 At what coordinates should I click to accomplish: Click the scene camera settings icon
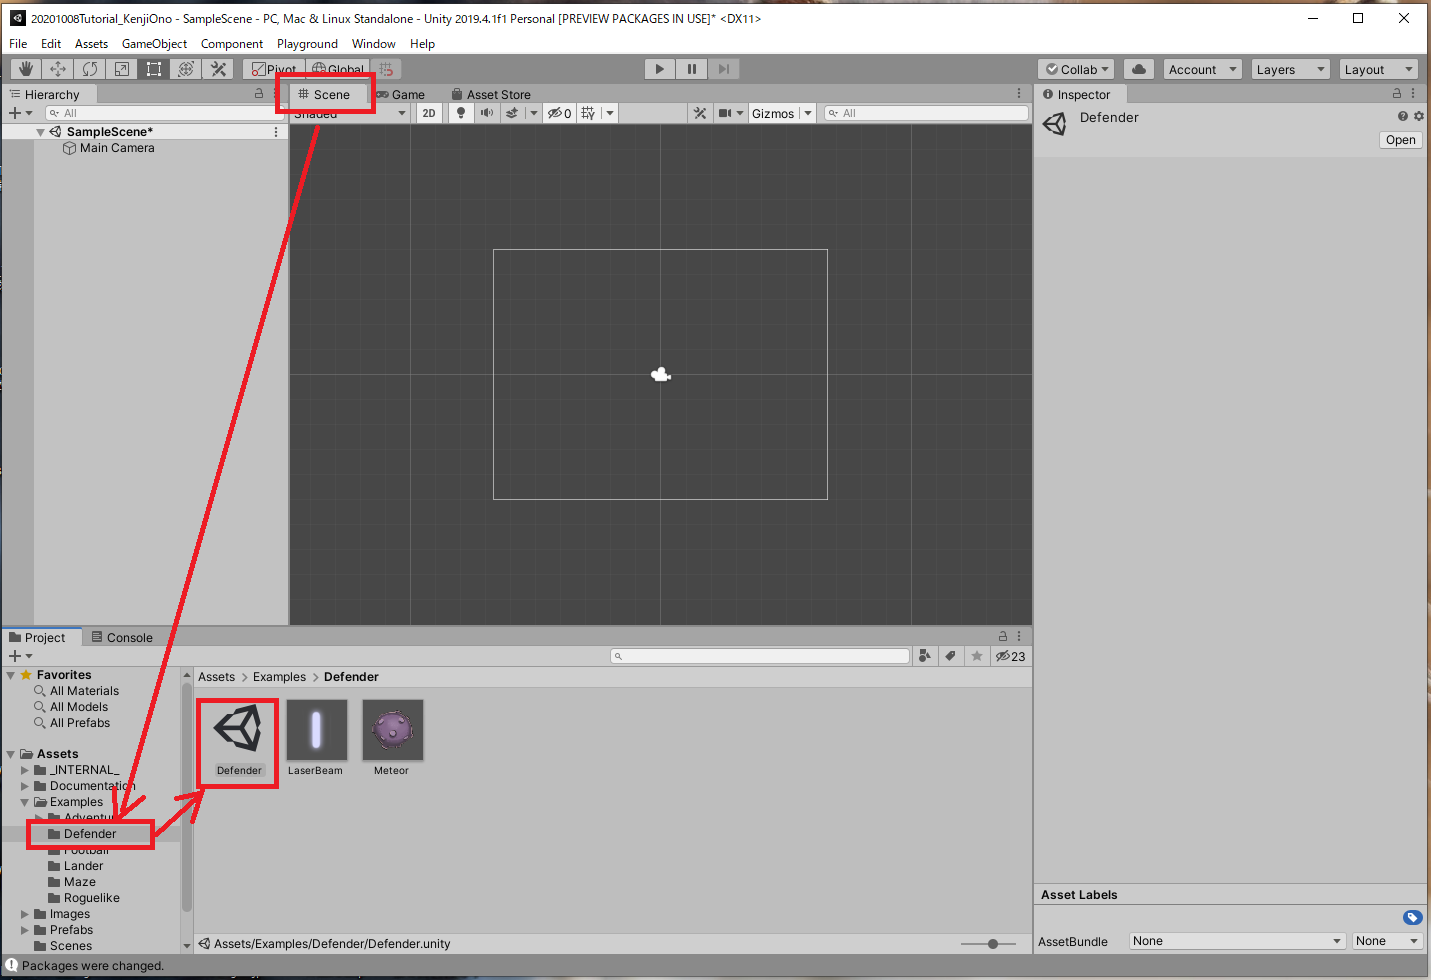pyautogui.click(x=725, y=113)
